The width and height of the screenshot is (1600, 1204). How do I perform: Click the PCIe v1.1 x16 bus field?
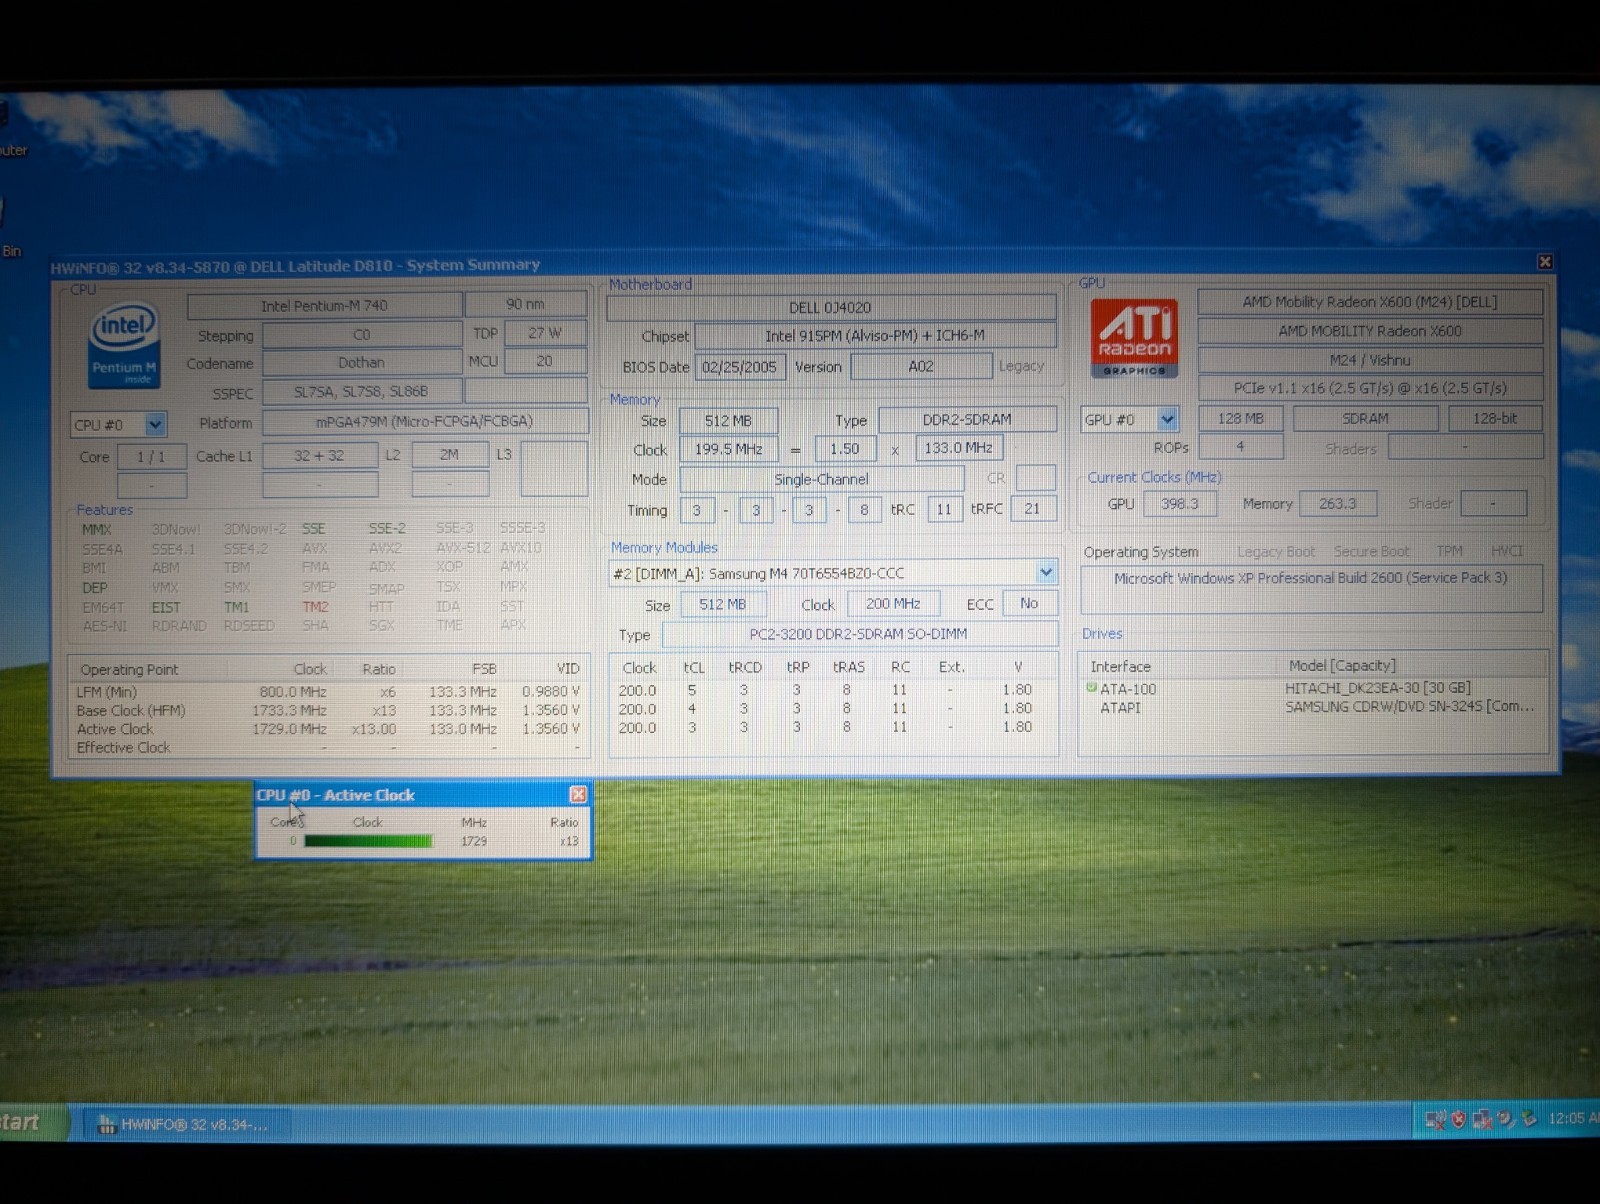[x=1370, y=388]
